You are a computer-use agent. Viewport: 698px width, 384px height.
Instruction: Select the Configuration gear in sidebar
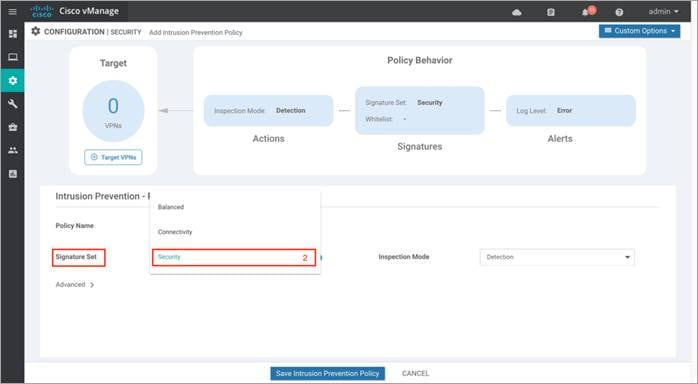pyautogui.click(x=12, y=81)
